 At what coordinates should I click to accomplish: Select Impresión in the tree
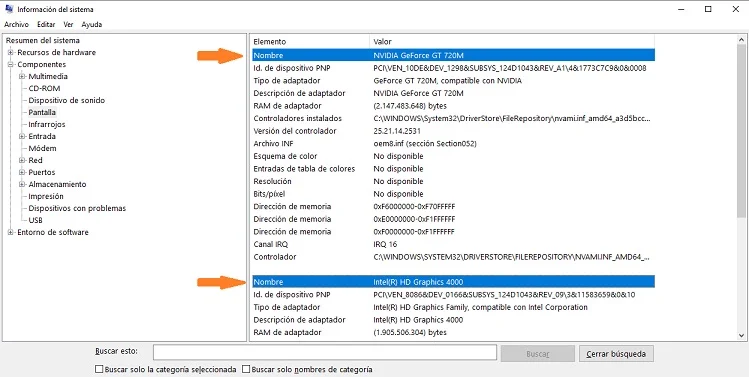click(46, 196)
